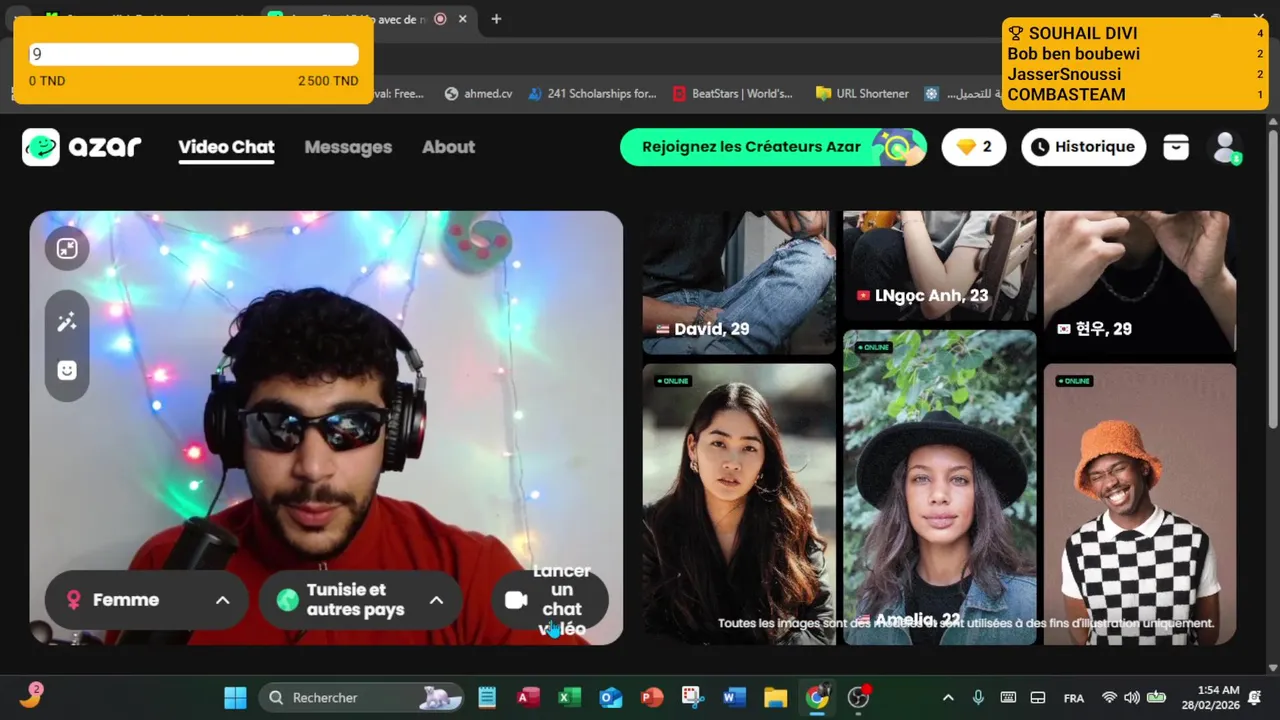
Task: Select Amelia profile card with black hat
Action: (x=940, y=487)
